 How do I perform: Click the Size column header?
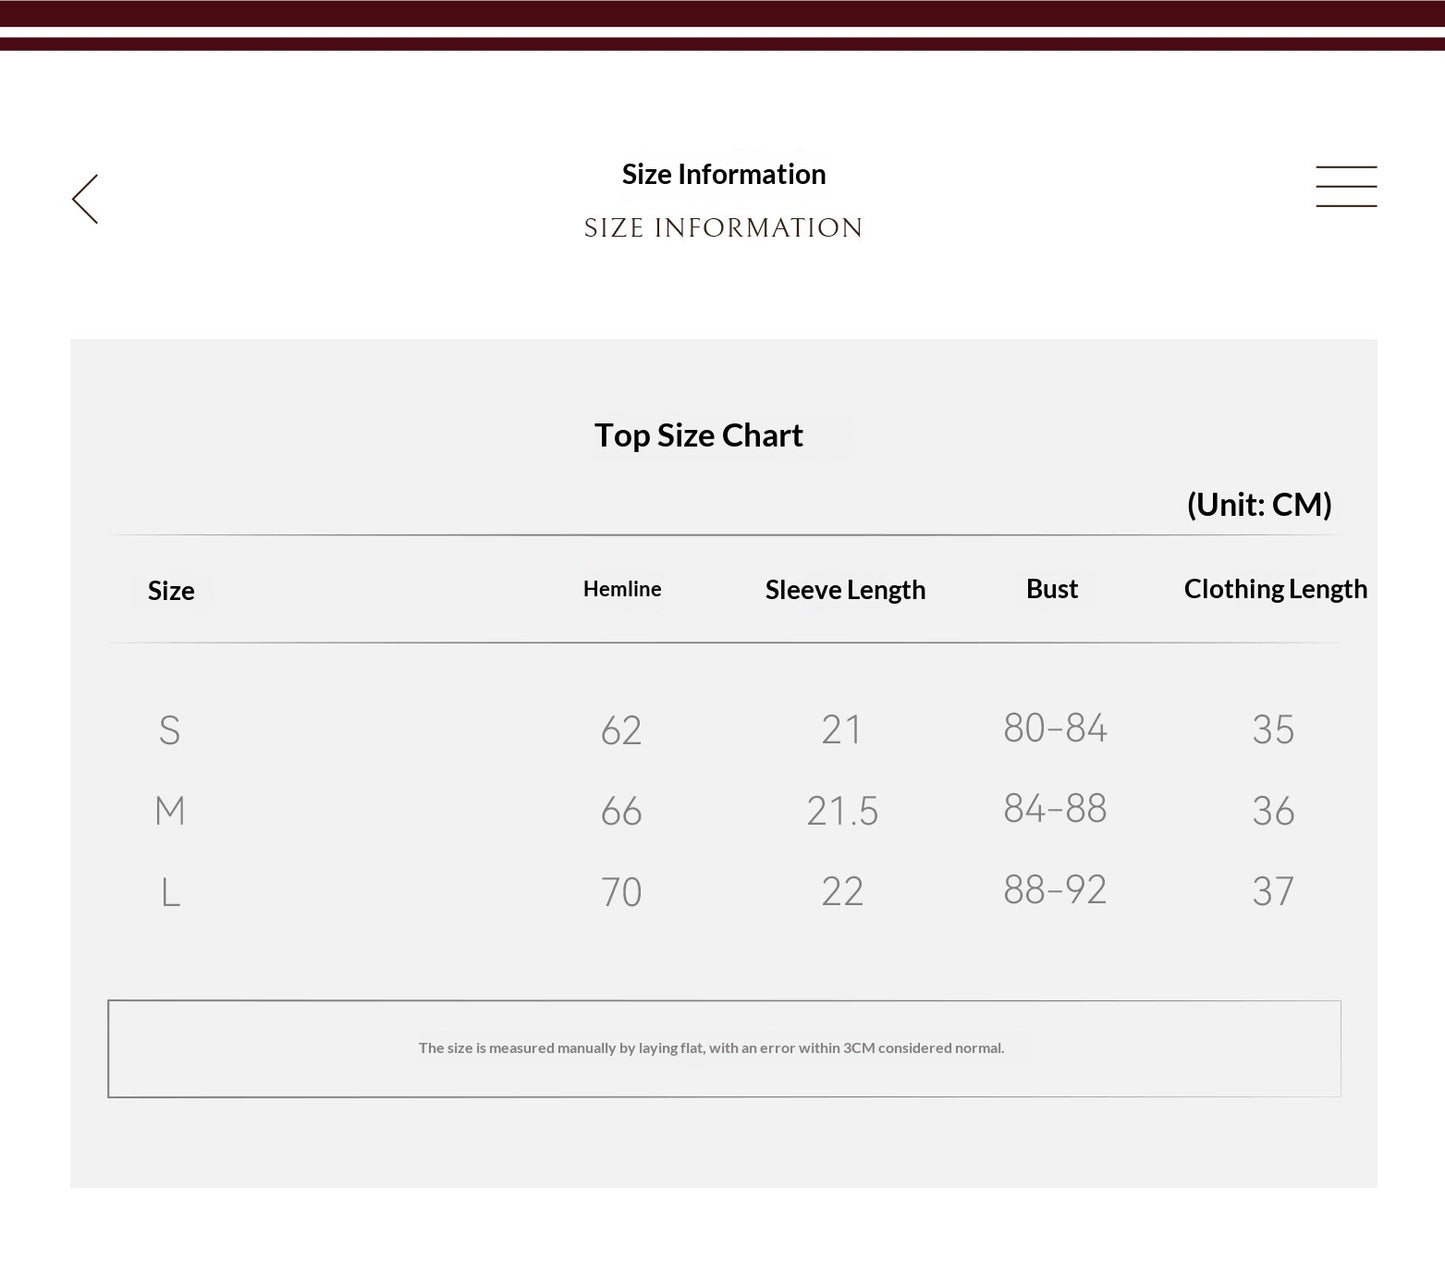171,591
